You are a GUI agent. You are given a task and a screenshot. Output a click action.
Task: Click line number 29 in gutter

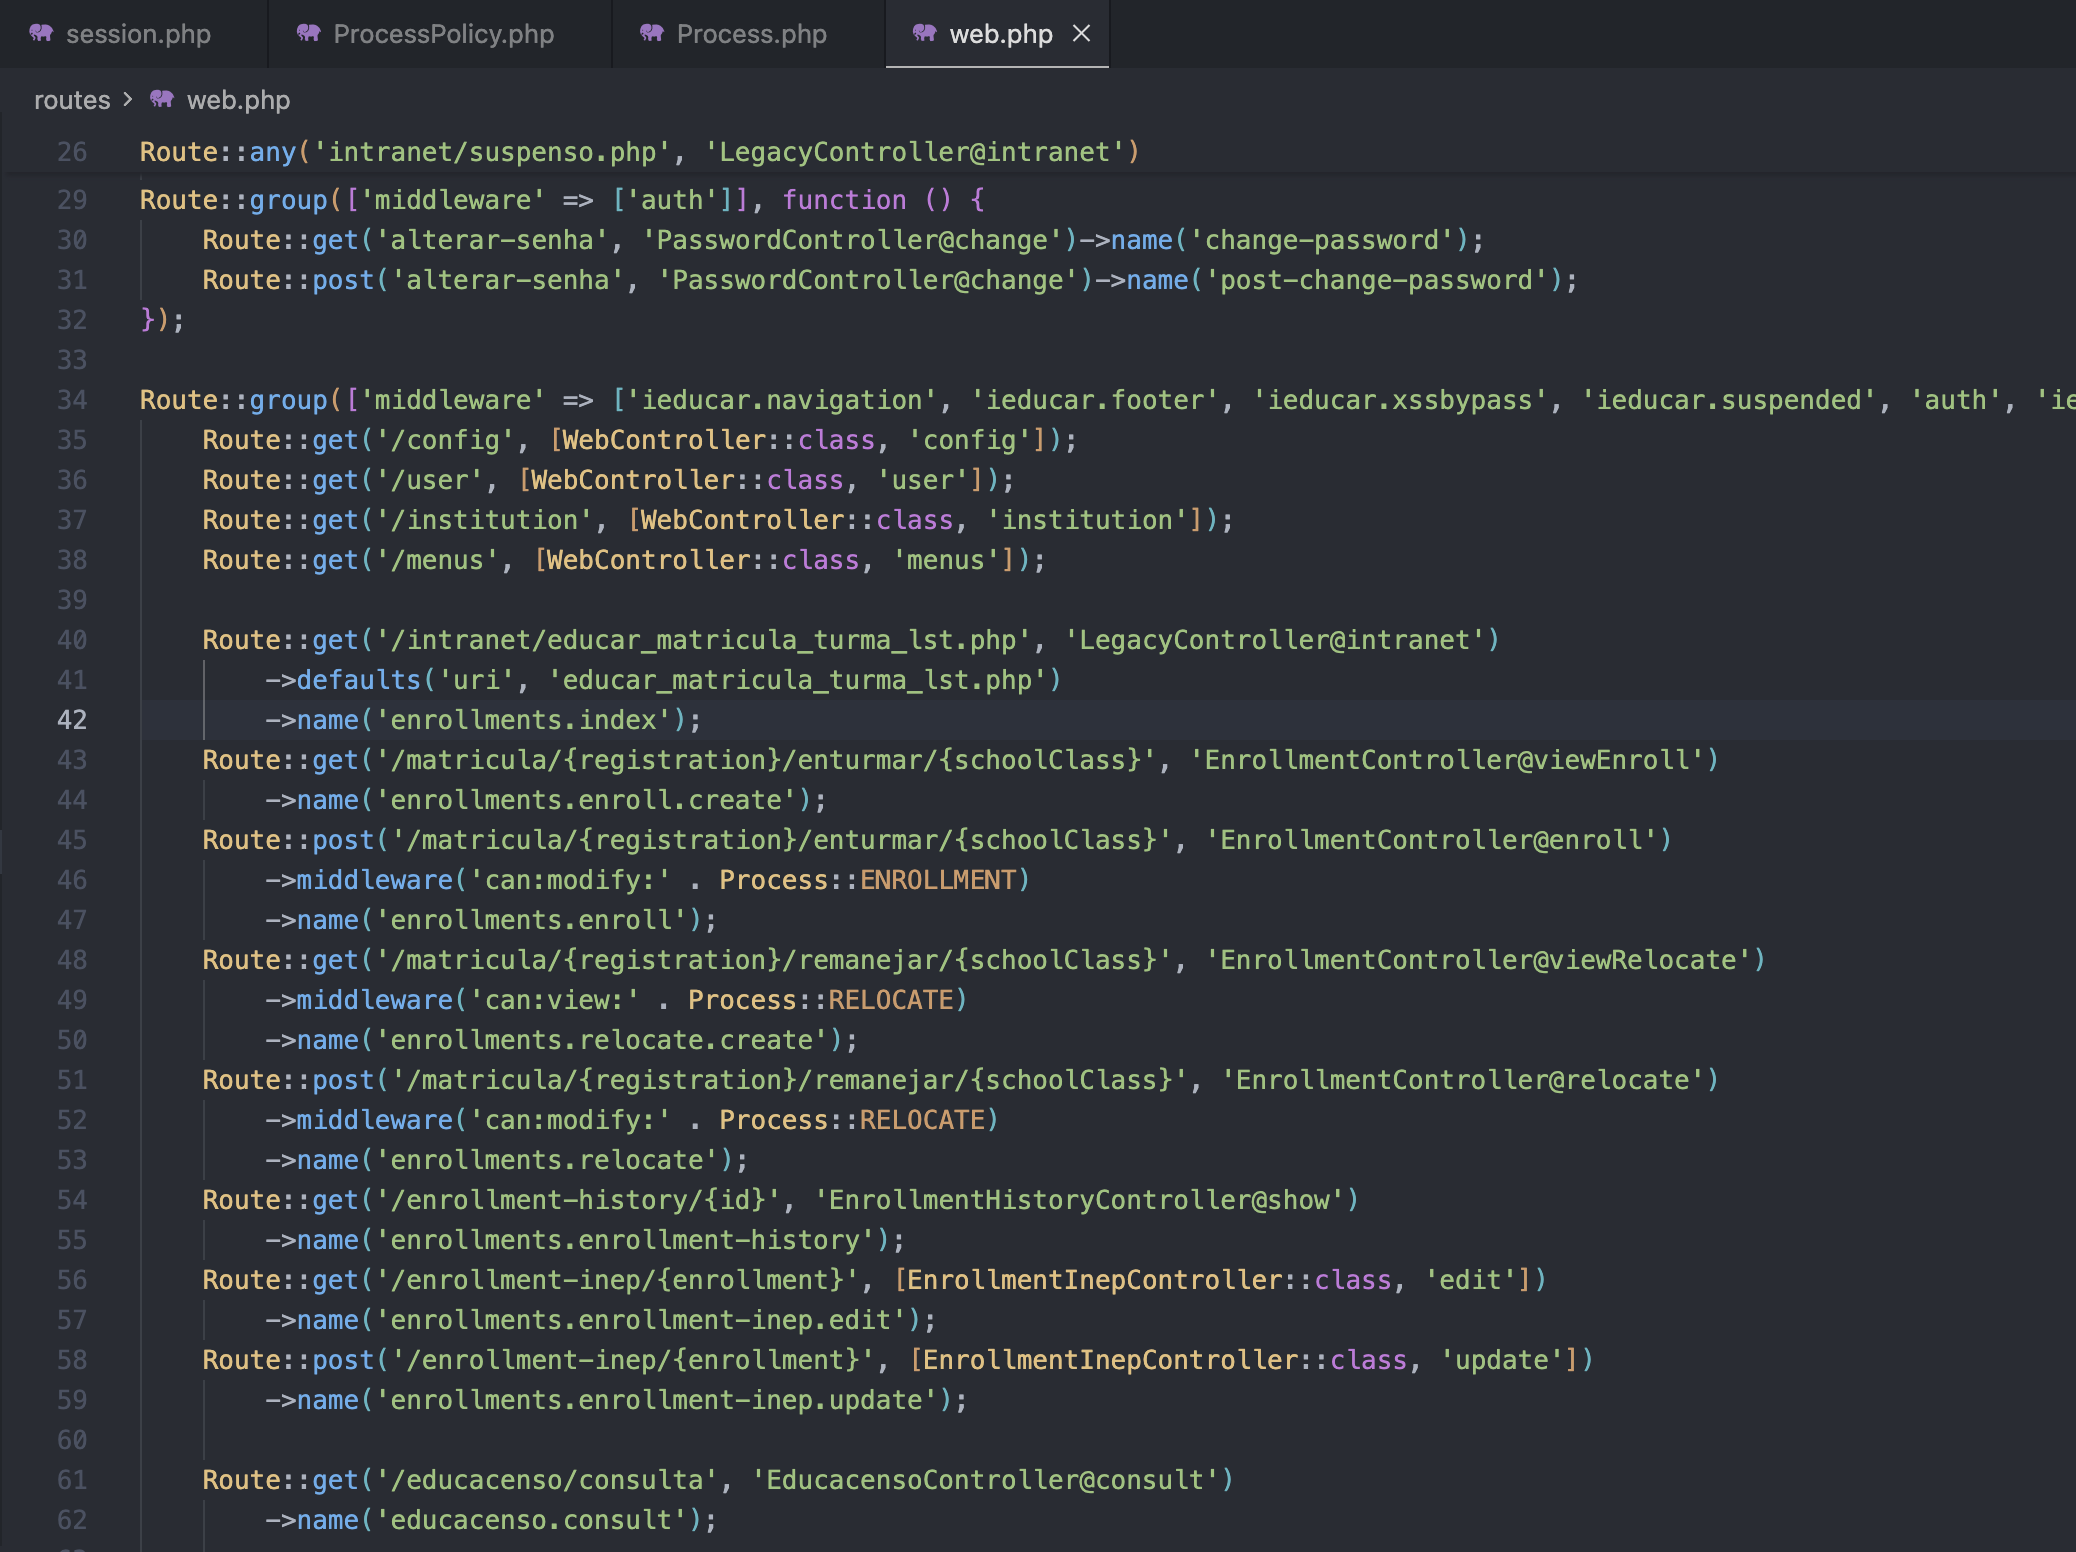pos(72,200)
